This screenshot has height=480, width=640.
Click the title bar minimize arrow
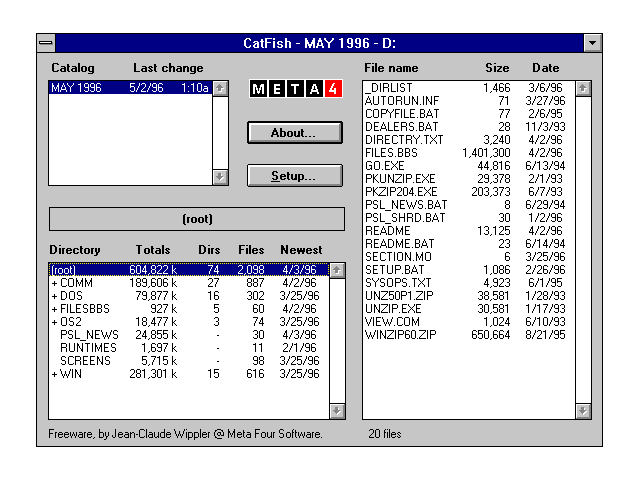click(592, 43)
